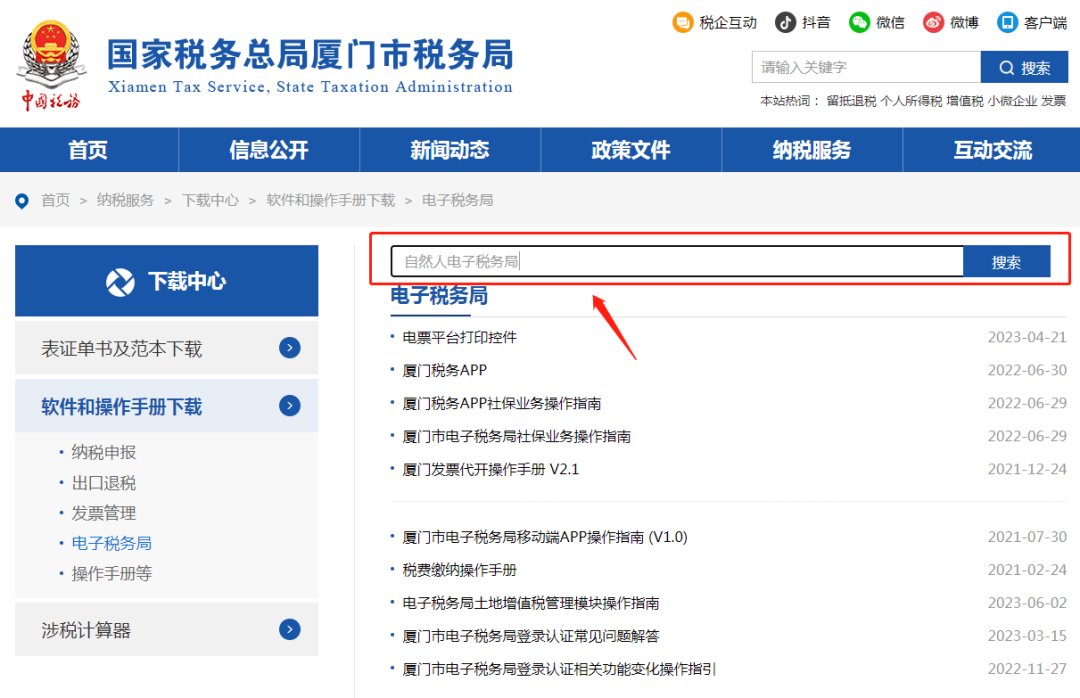Focus the 请输入关键字 search field

coord(866,68)
